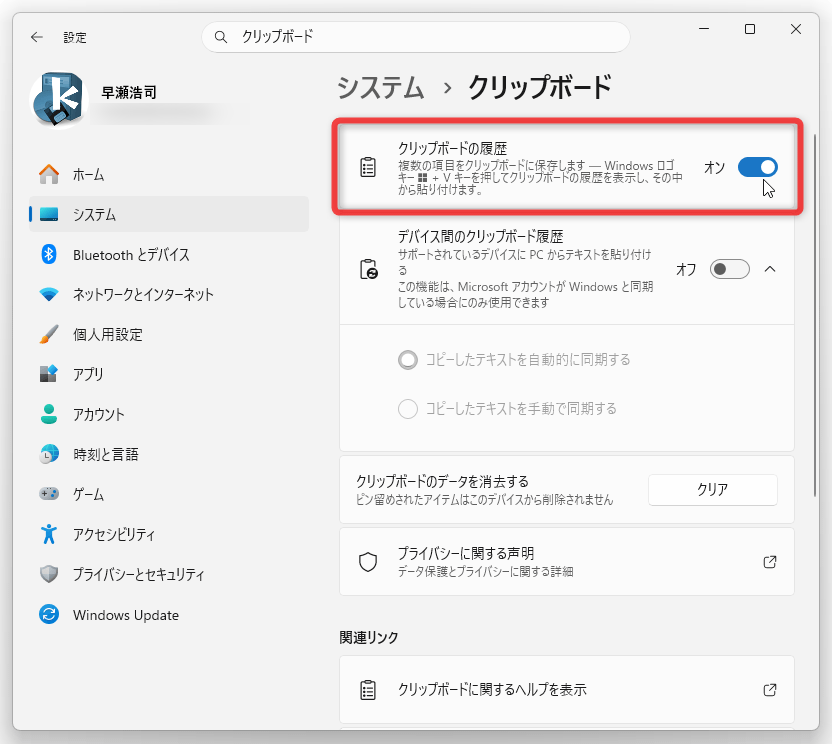Minimize the settings window
Image resolution: width=832 pixels, height=744 pixels.
click(704, 29)
